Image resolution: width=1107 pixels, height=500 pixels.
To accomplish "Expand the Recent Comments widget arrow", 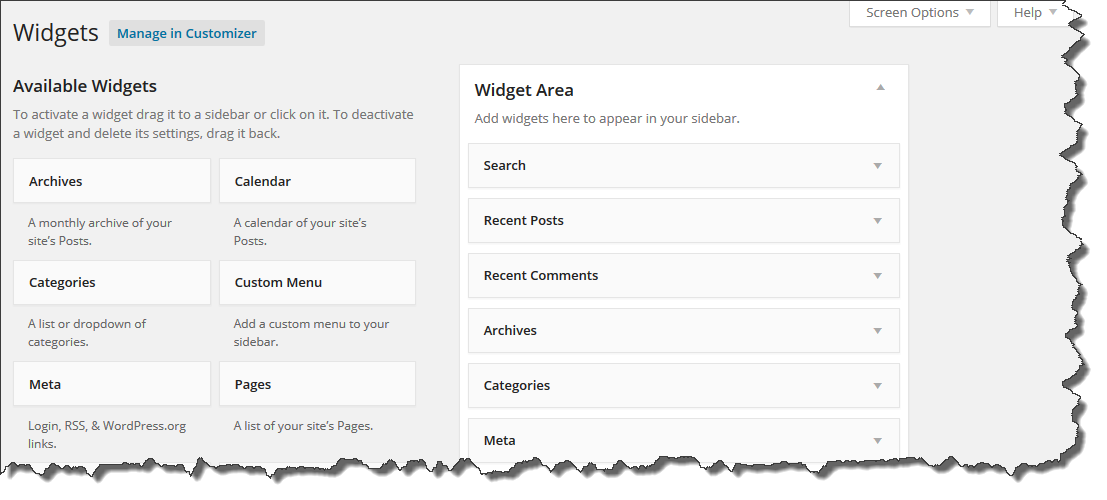I will coord(877,276).
